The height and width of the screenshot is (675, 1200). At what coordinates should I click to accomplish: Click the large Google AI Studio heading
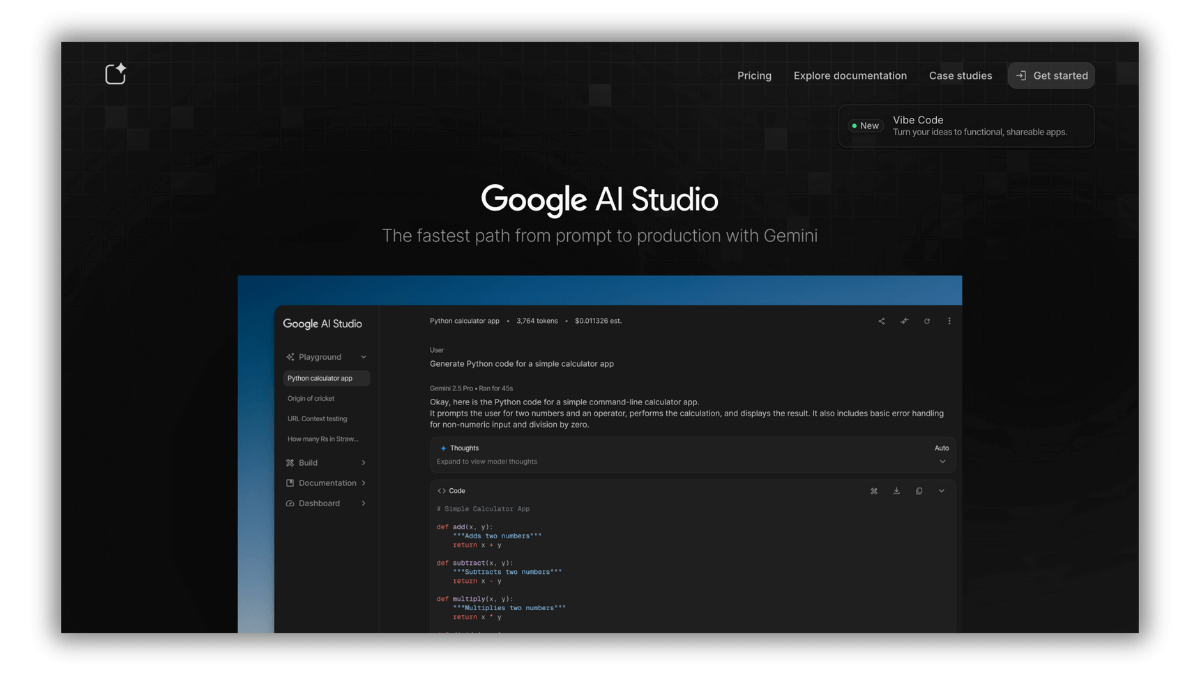pos(600,199)
